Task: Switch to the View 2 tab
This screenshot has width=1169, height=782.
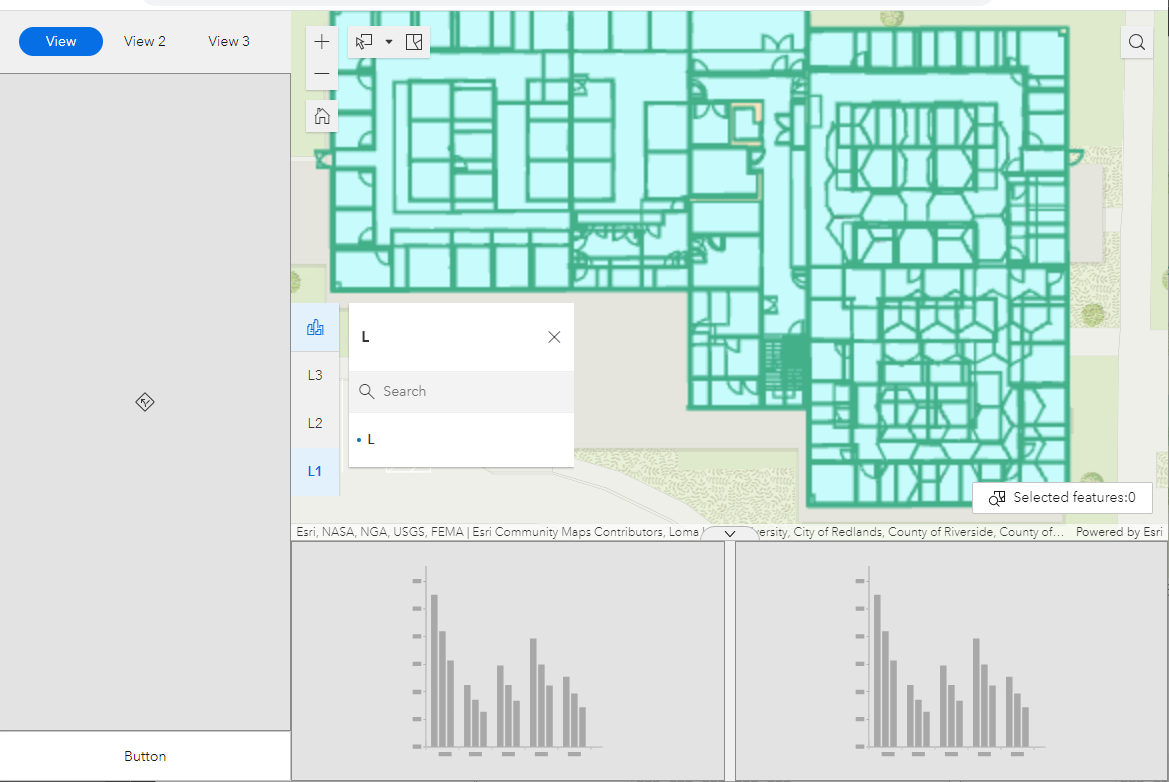Action: (144, 41)
